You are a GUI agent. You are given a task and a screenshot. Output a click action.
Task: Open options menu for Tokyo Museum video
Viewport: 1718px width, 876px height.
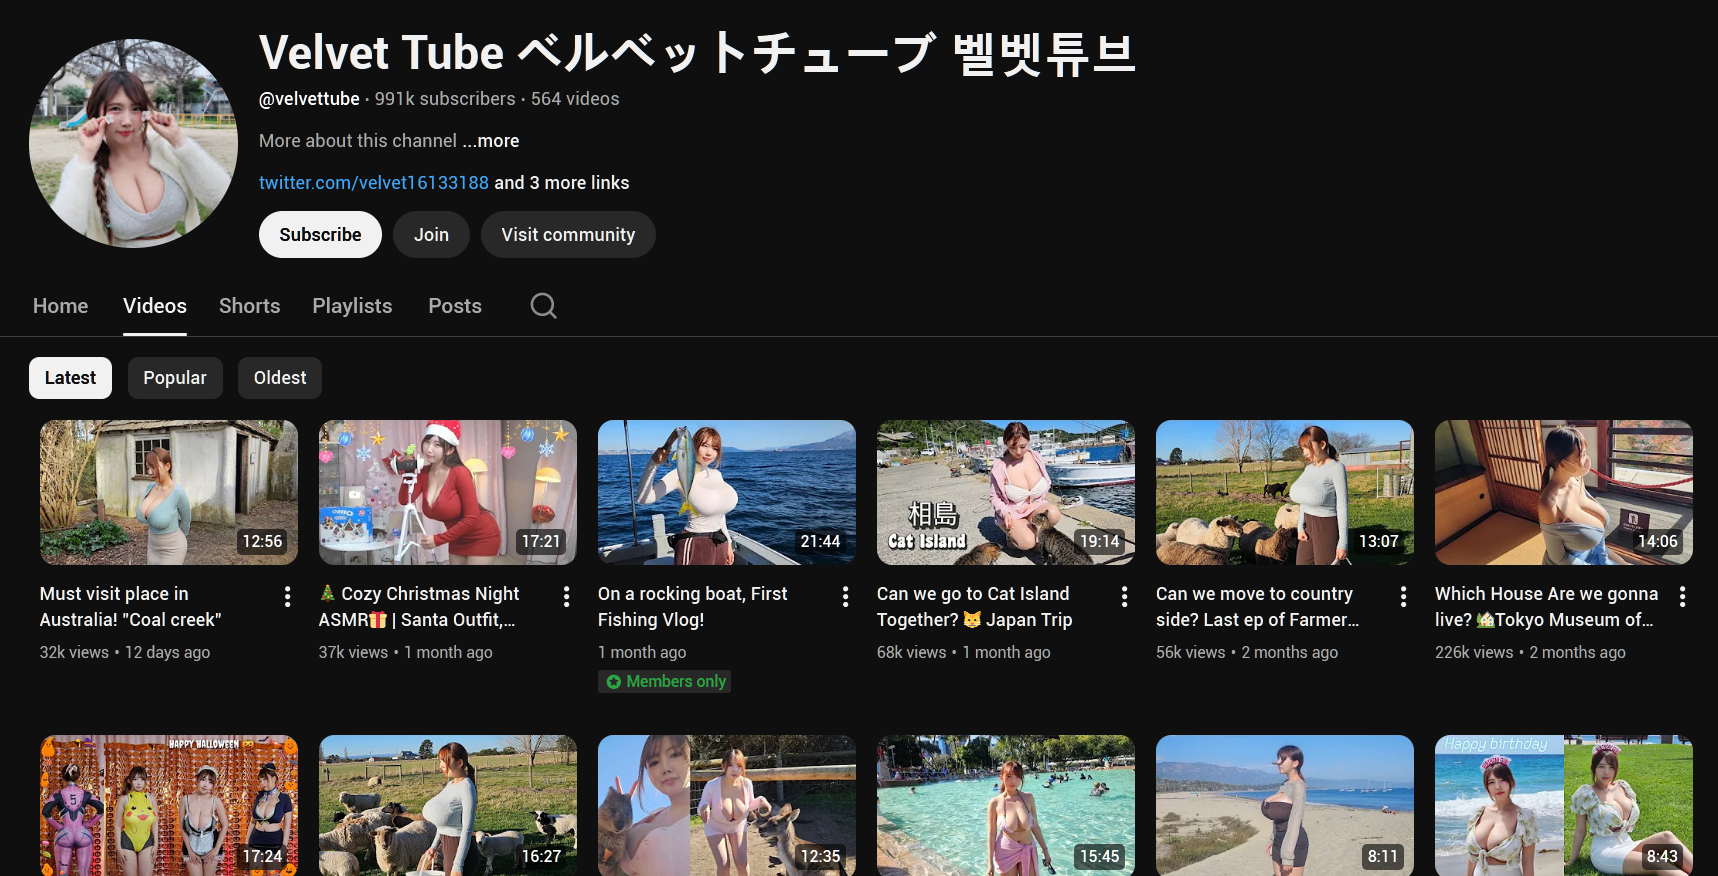(1682, 597)
